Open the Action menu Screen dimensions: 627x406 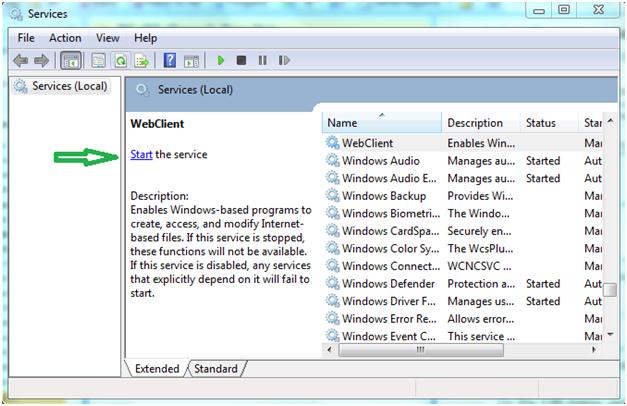click(65, 38)
